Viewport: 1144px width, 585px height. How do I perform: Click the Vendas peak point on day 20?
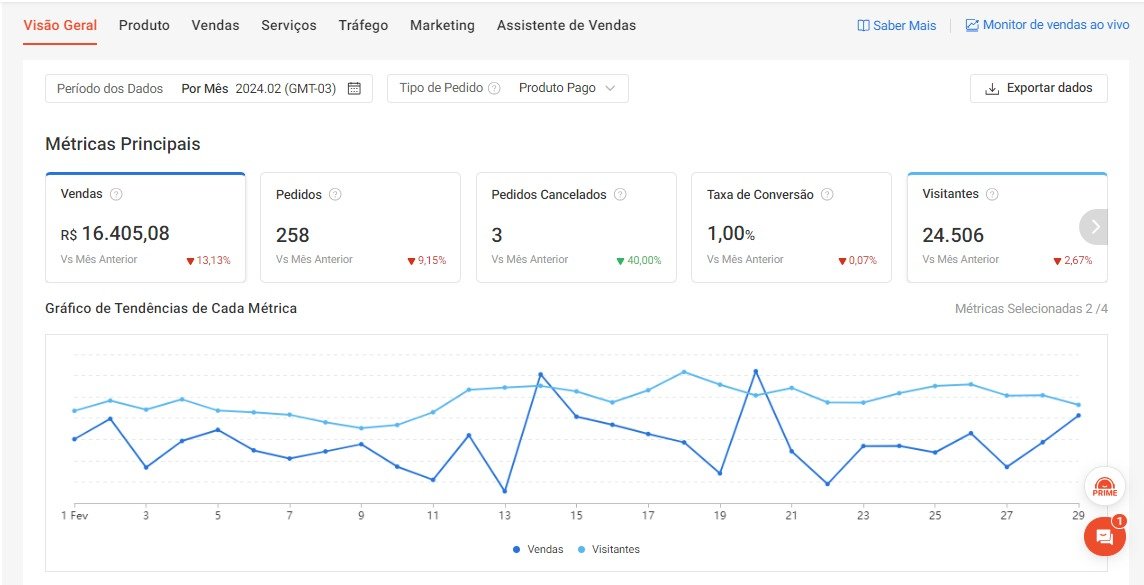tap(756, 371)
